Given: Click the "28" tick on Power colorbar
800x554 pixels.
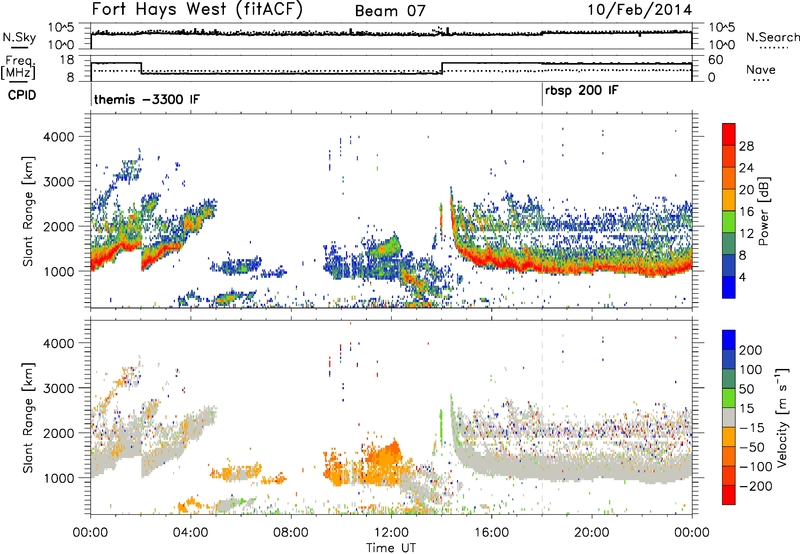Looking at the screenshot, I should [x=746, y=146].
